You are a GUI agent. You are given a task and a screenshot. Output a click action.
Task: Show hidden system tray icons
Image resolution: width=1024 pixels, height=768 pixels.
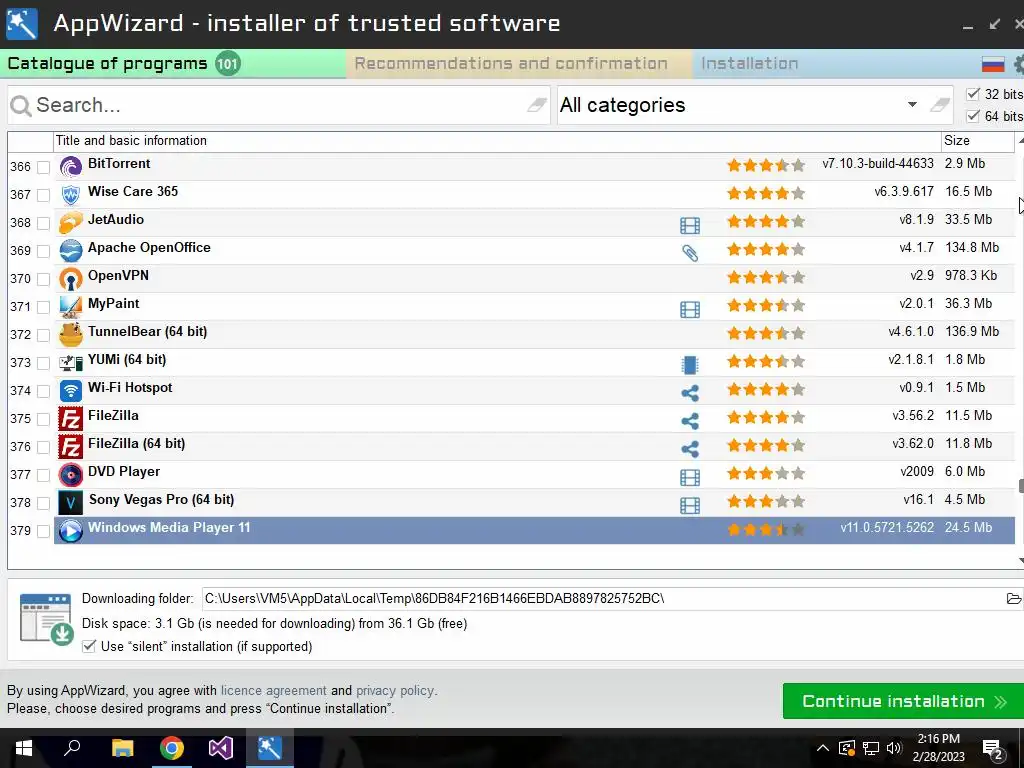coord(822,748)
